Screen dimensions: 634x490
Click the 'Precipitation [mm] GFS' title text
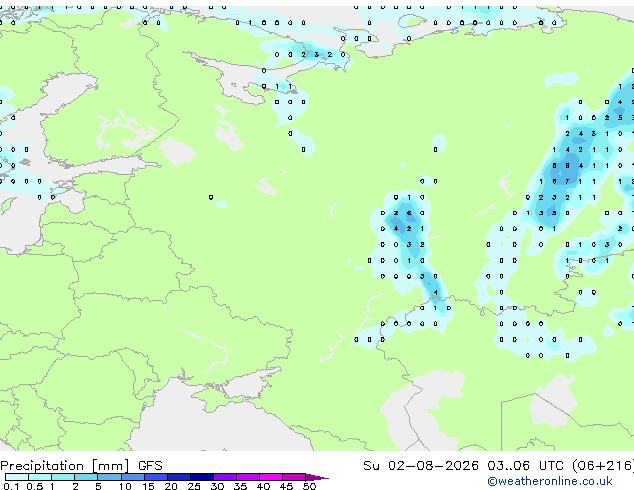pyautogui.click(x=81, y=466)
